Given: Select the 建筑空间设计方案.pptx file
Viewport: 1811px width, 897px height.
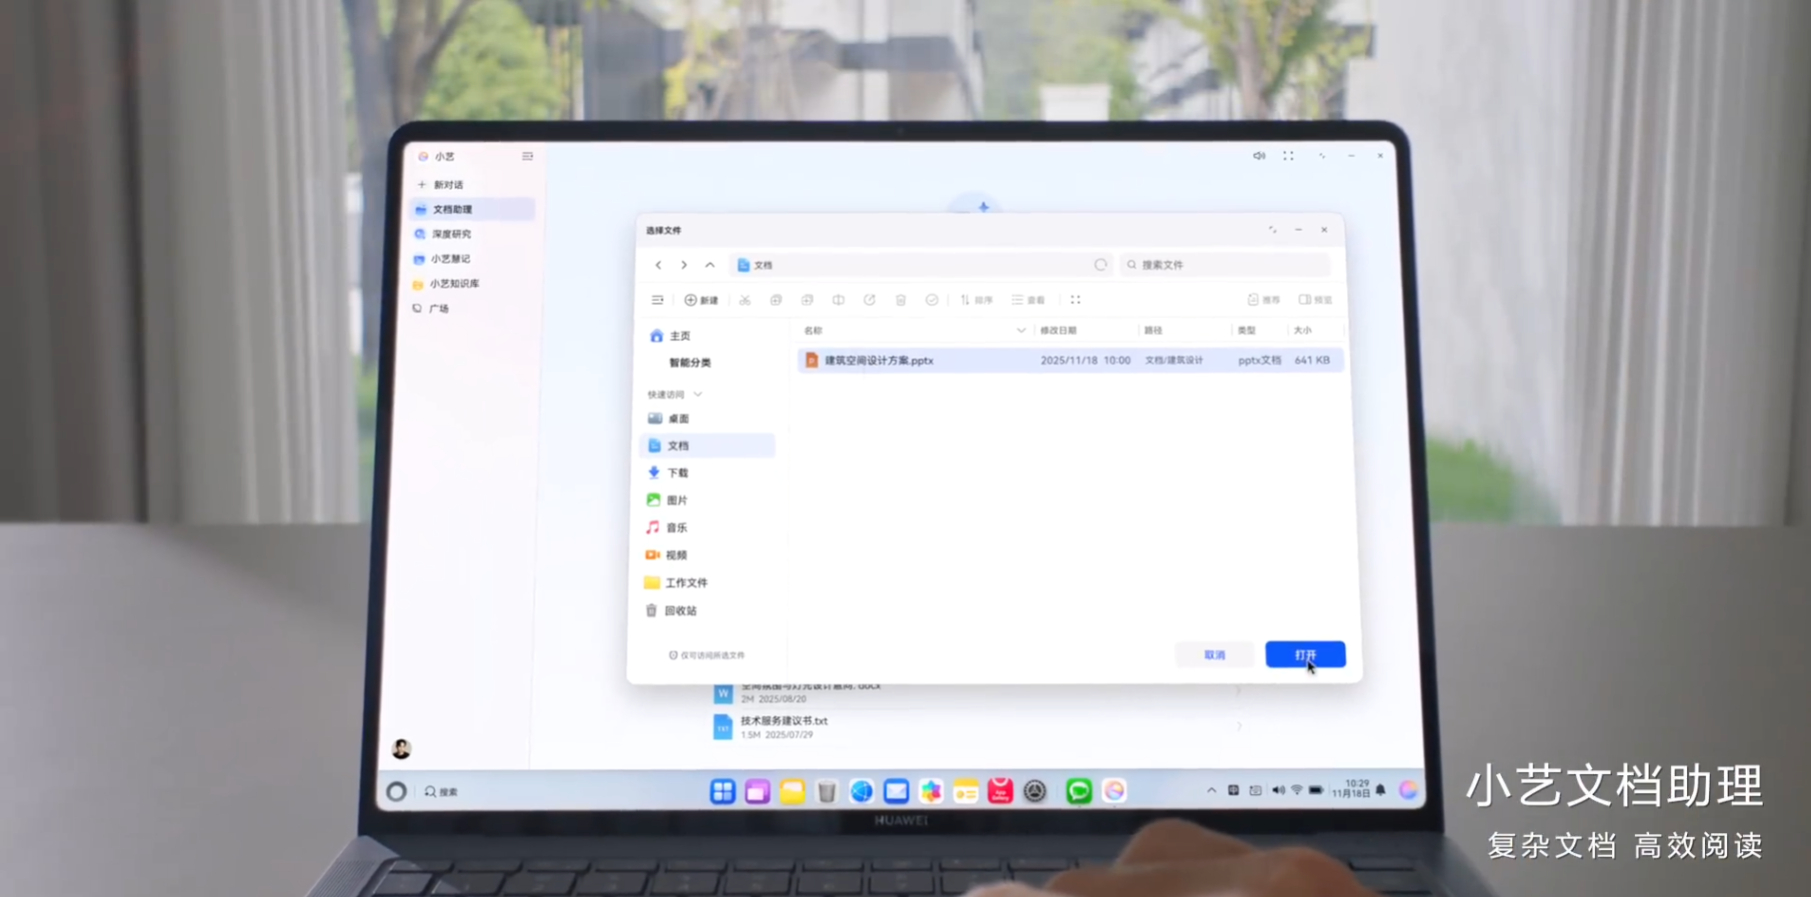Looking at the screenshot, I should [x=1070, y=360].
